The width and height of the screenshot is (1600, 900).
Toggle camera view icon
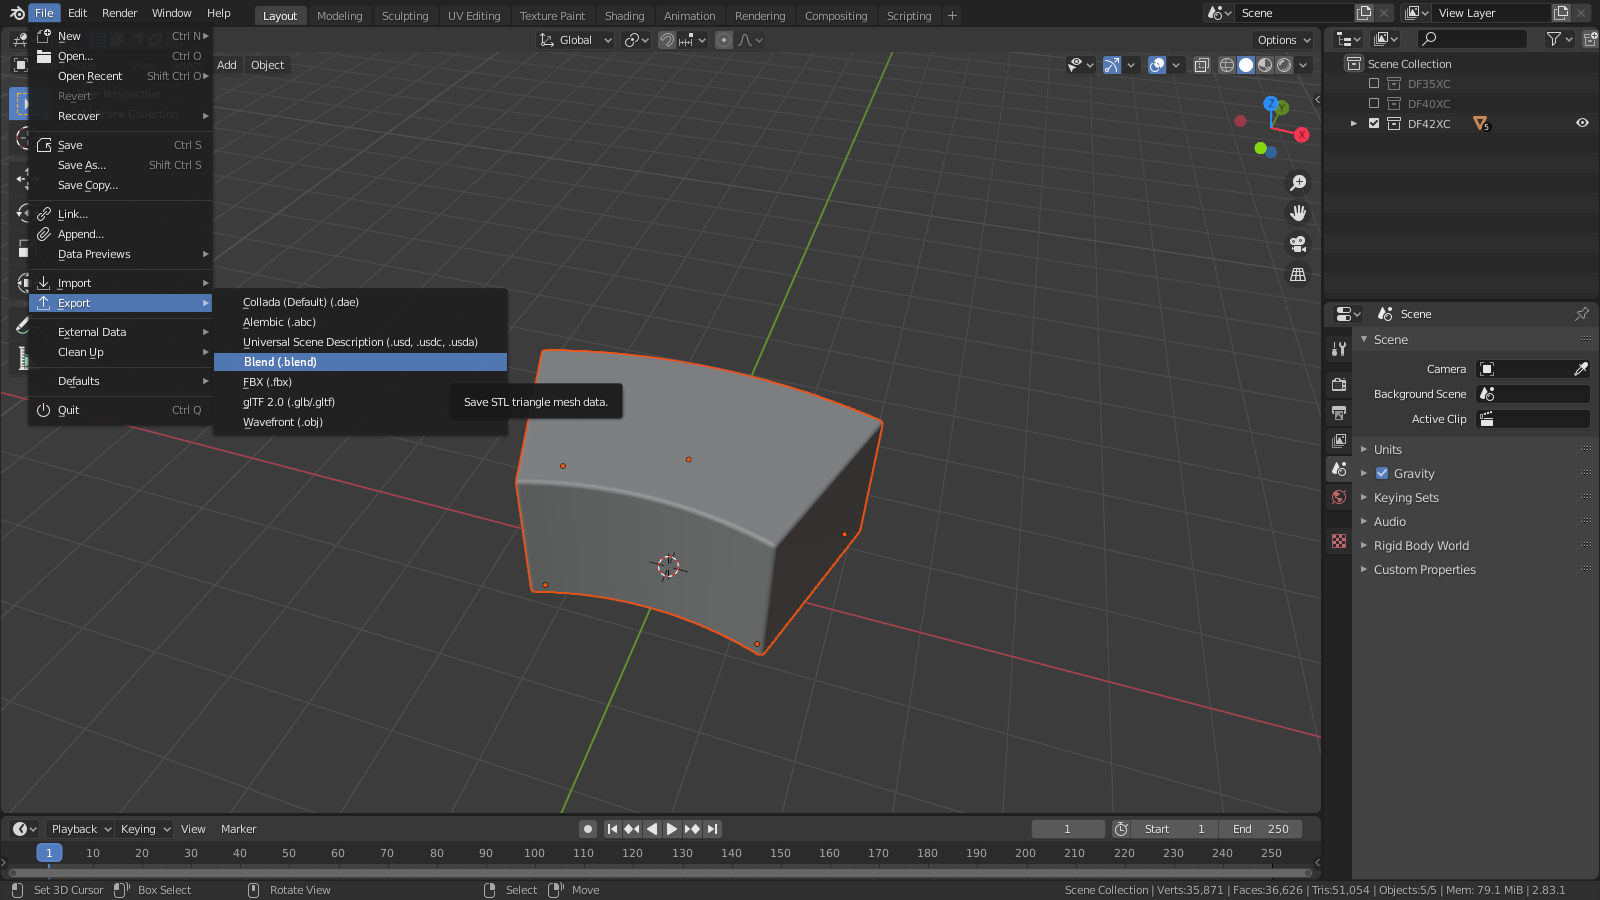[x=1298, y=244]
